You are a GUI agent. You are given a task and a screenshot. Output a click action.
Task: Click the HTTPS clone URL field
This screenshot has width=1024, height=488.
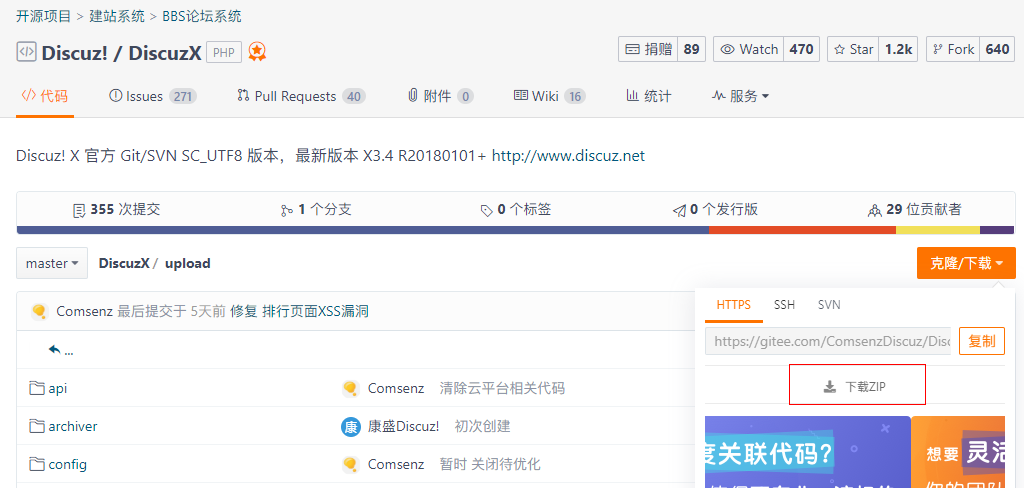[x=828, y=341]
